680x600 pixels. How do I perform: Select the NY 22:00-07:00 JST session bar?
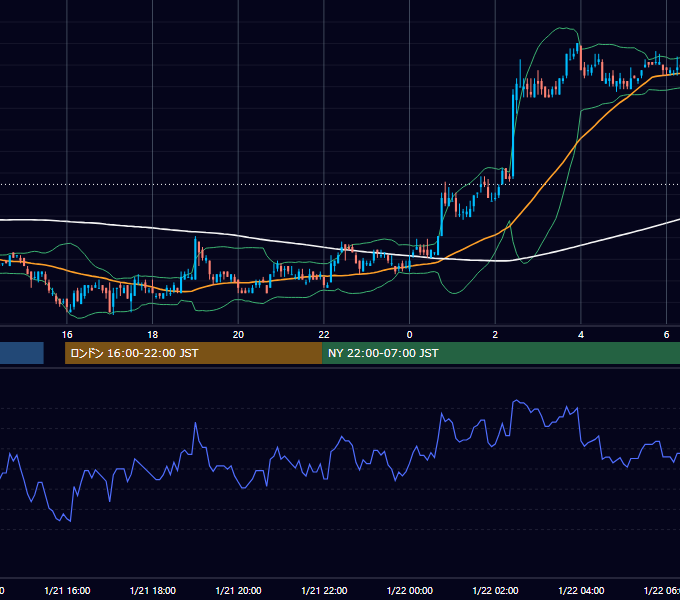point(501,353)
